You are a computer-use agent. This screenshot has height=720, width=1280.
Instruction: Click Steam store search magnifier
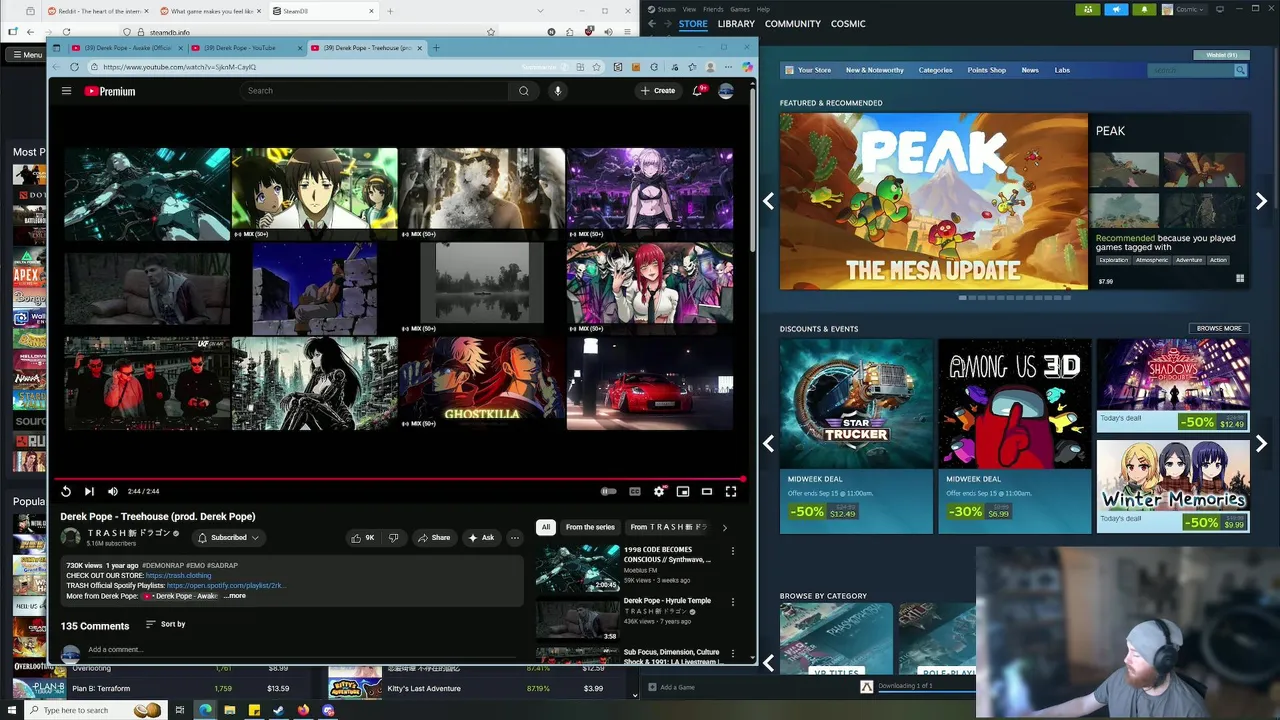pos(1240,70)
